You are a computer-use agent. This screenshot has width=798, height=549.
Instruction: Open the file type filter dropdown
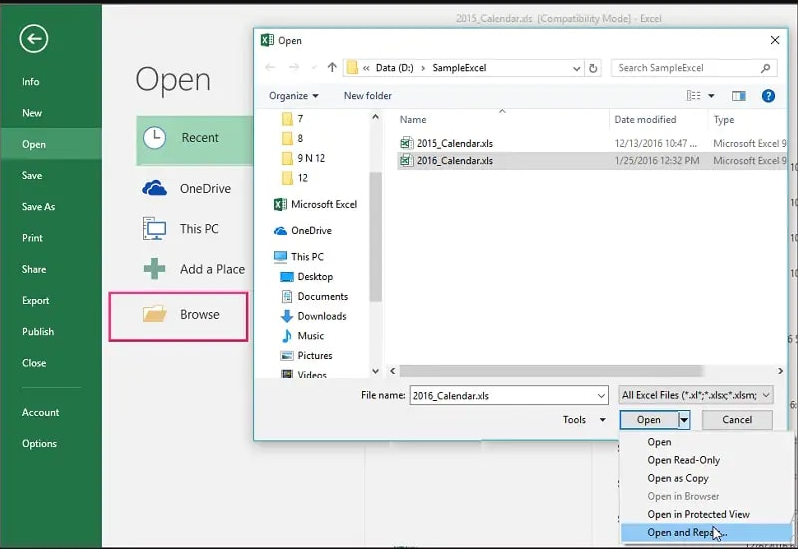pos(696,395)
